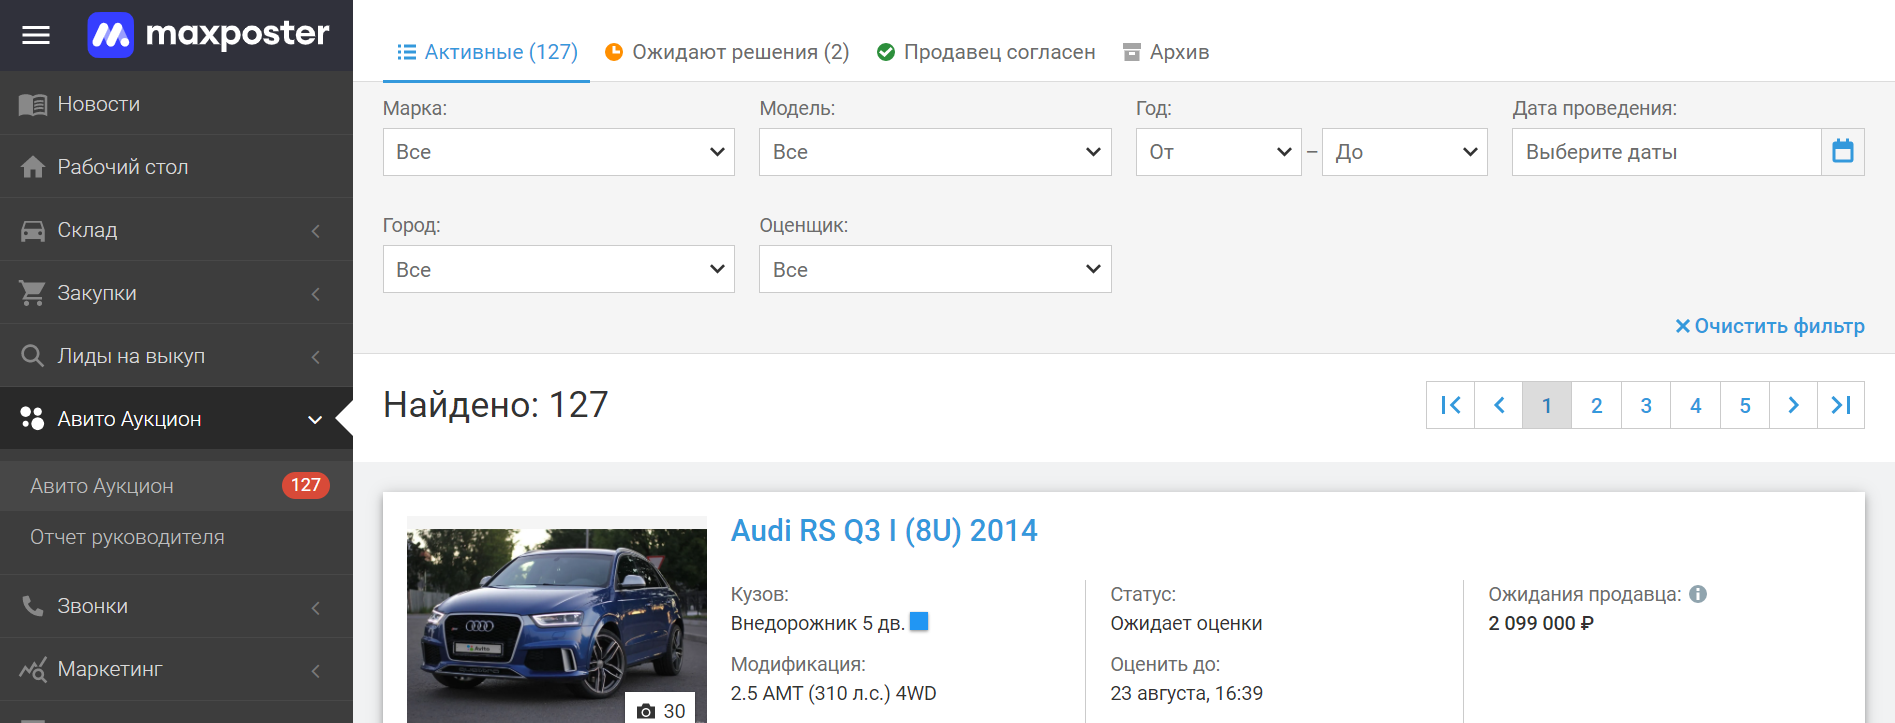The height and width of the screenshot is (723, 1895).
Task: Open the hamburger menu icon
Action: (x=36, y=36)
